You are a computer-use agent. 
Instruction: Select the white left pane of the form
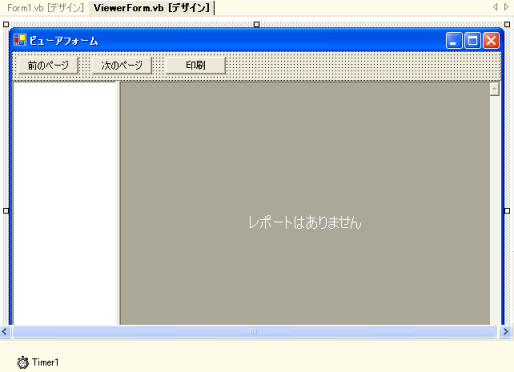pyautogui.click(x=65, y=203)
